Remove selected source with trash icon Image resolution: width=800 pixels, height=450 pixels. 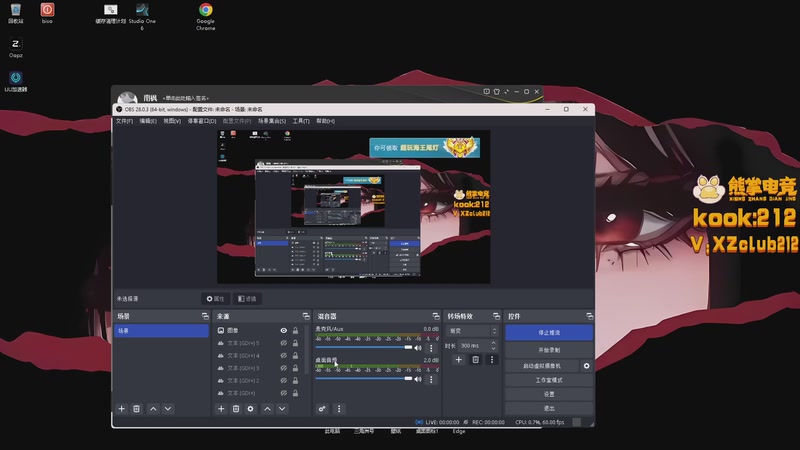[236, 409]
